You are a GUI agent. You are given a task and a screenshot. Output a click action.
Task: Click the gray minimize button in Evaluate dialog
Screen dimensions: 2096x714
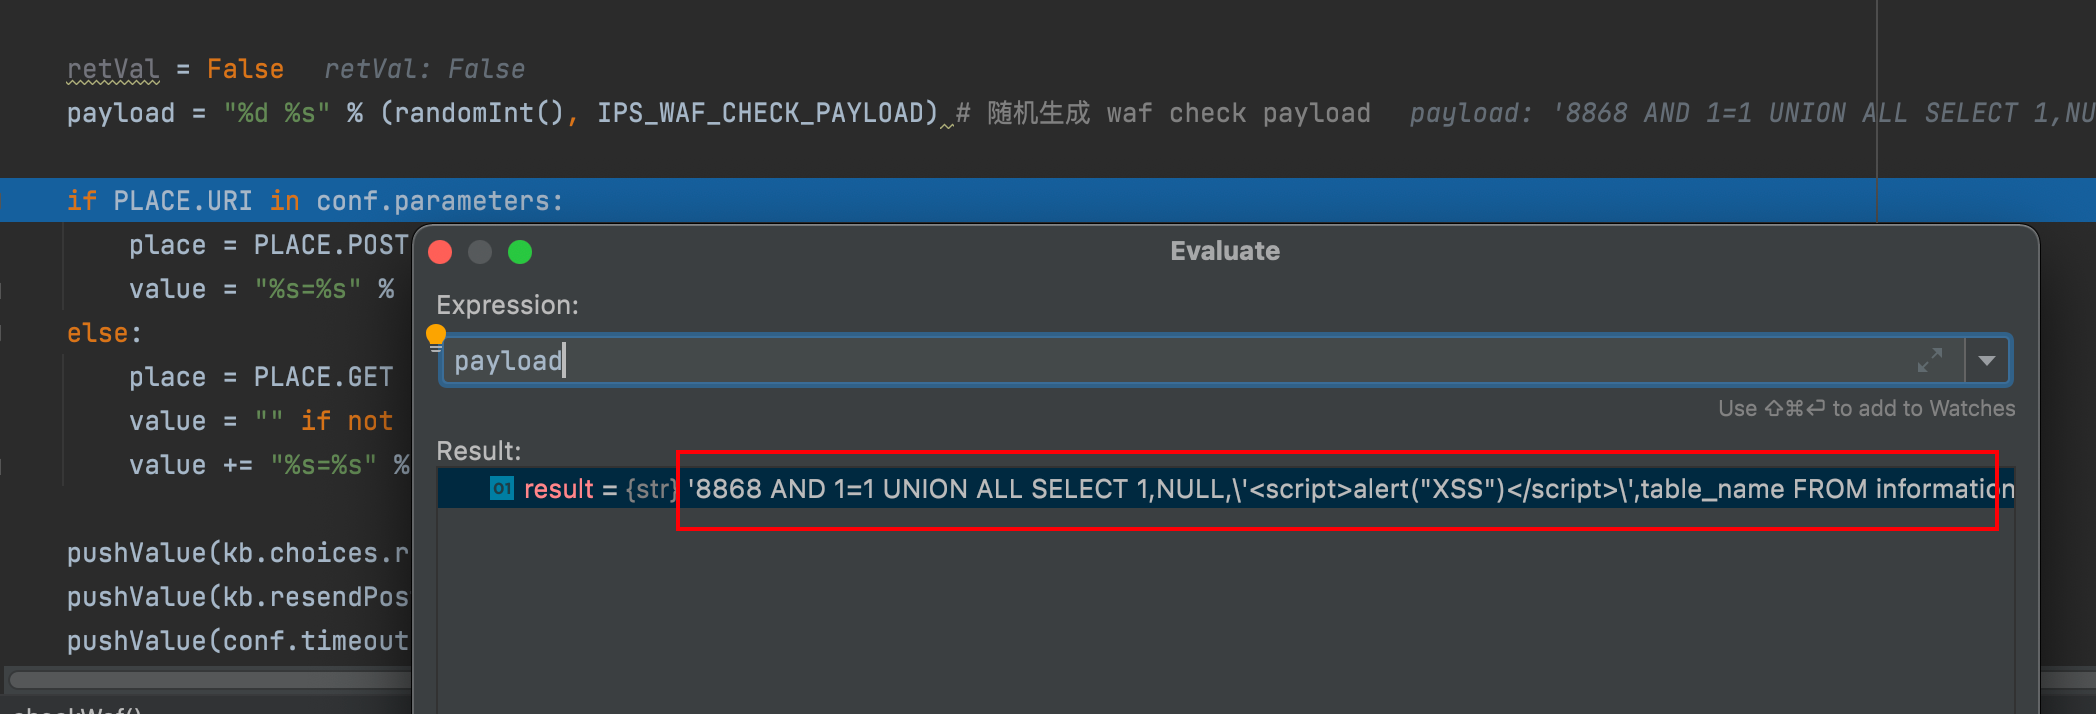click(480, 252)
